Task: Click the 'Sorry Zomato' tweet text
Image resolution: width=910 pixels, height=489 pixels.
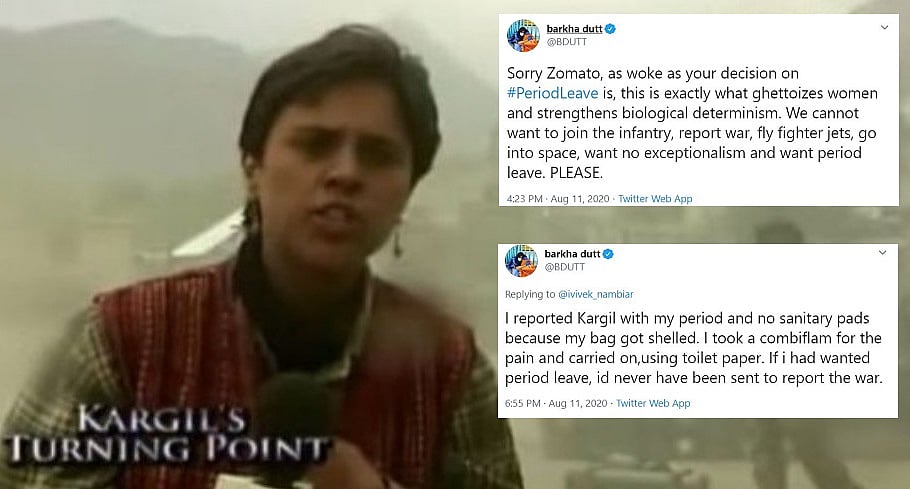Action: pyautogui.click(x=692, y=123)
